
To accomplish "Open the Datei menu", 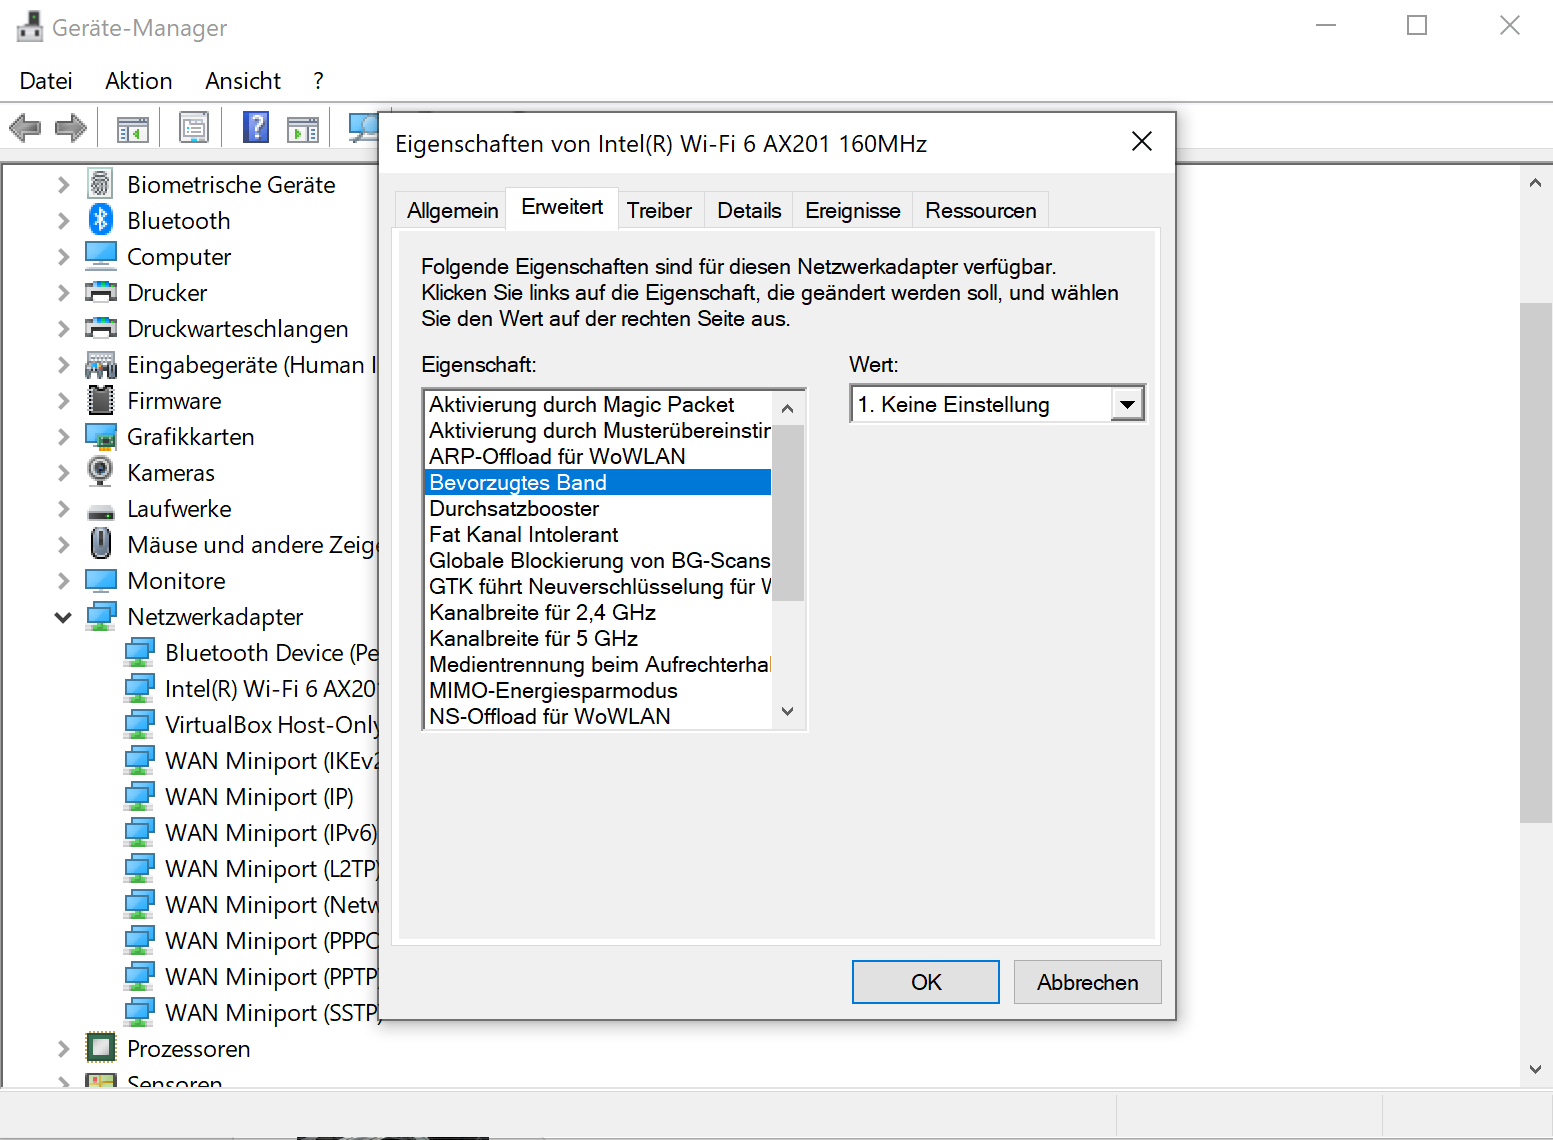I will 46,81.
